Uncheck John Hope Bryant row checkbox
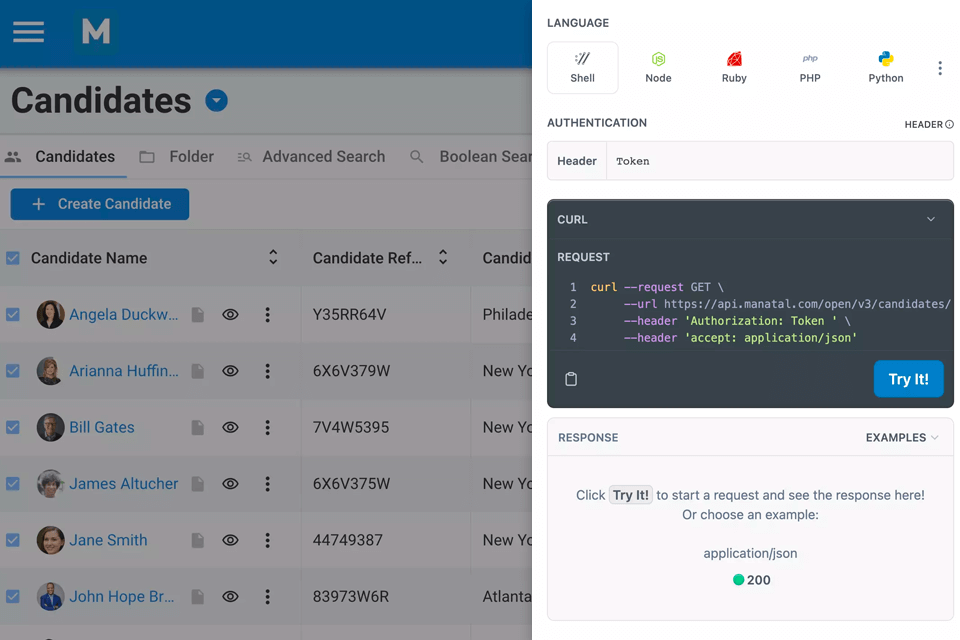Image resolution: width=960 pixels, height=640 pixels. point(13,596)
